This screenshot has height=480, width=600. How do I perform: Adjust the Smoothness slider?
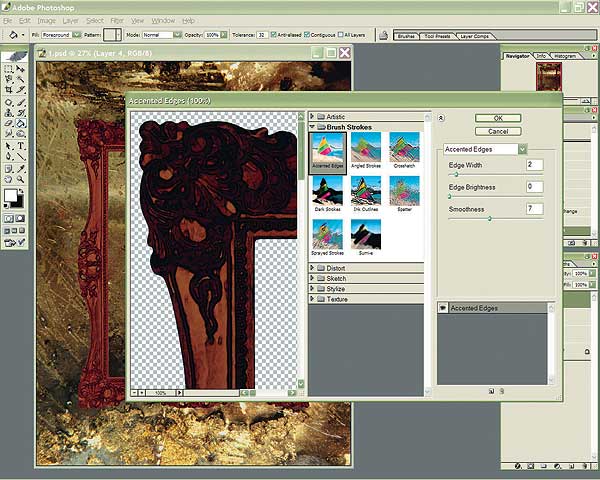[489, 218]
